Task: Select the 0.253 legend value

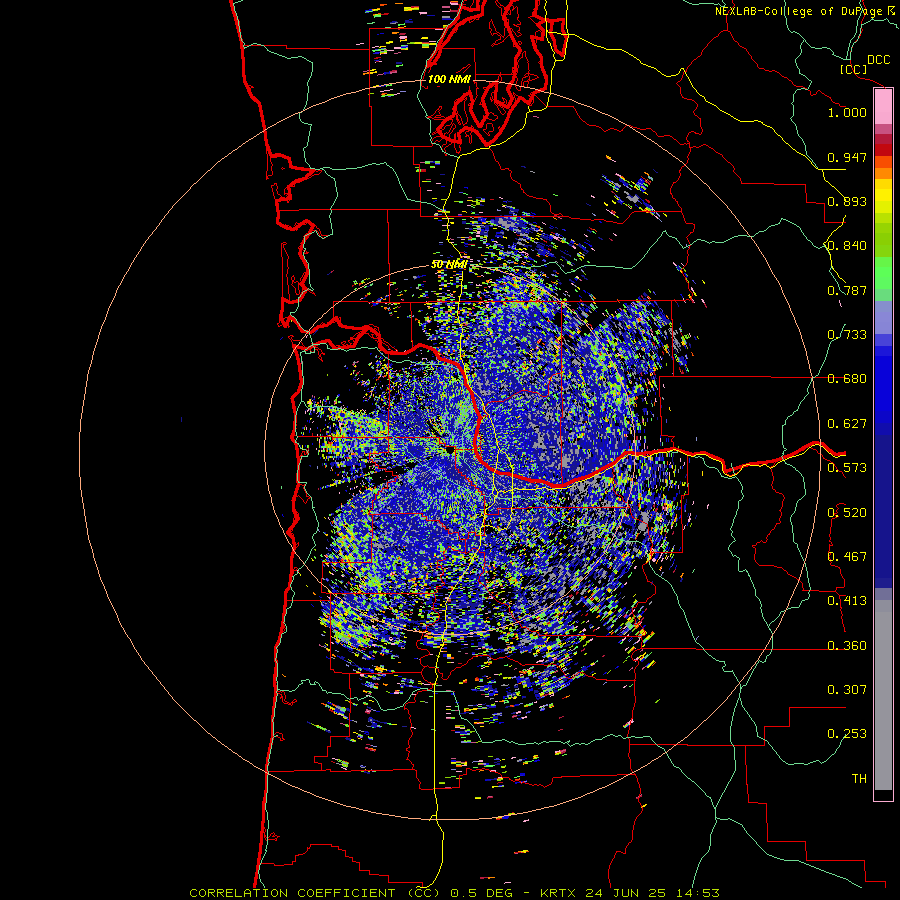Action: [847, 734]
